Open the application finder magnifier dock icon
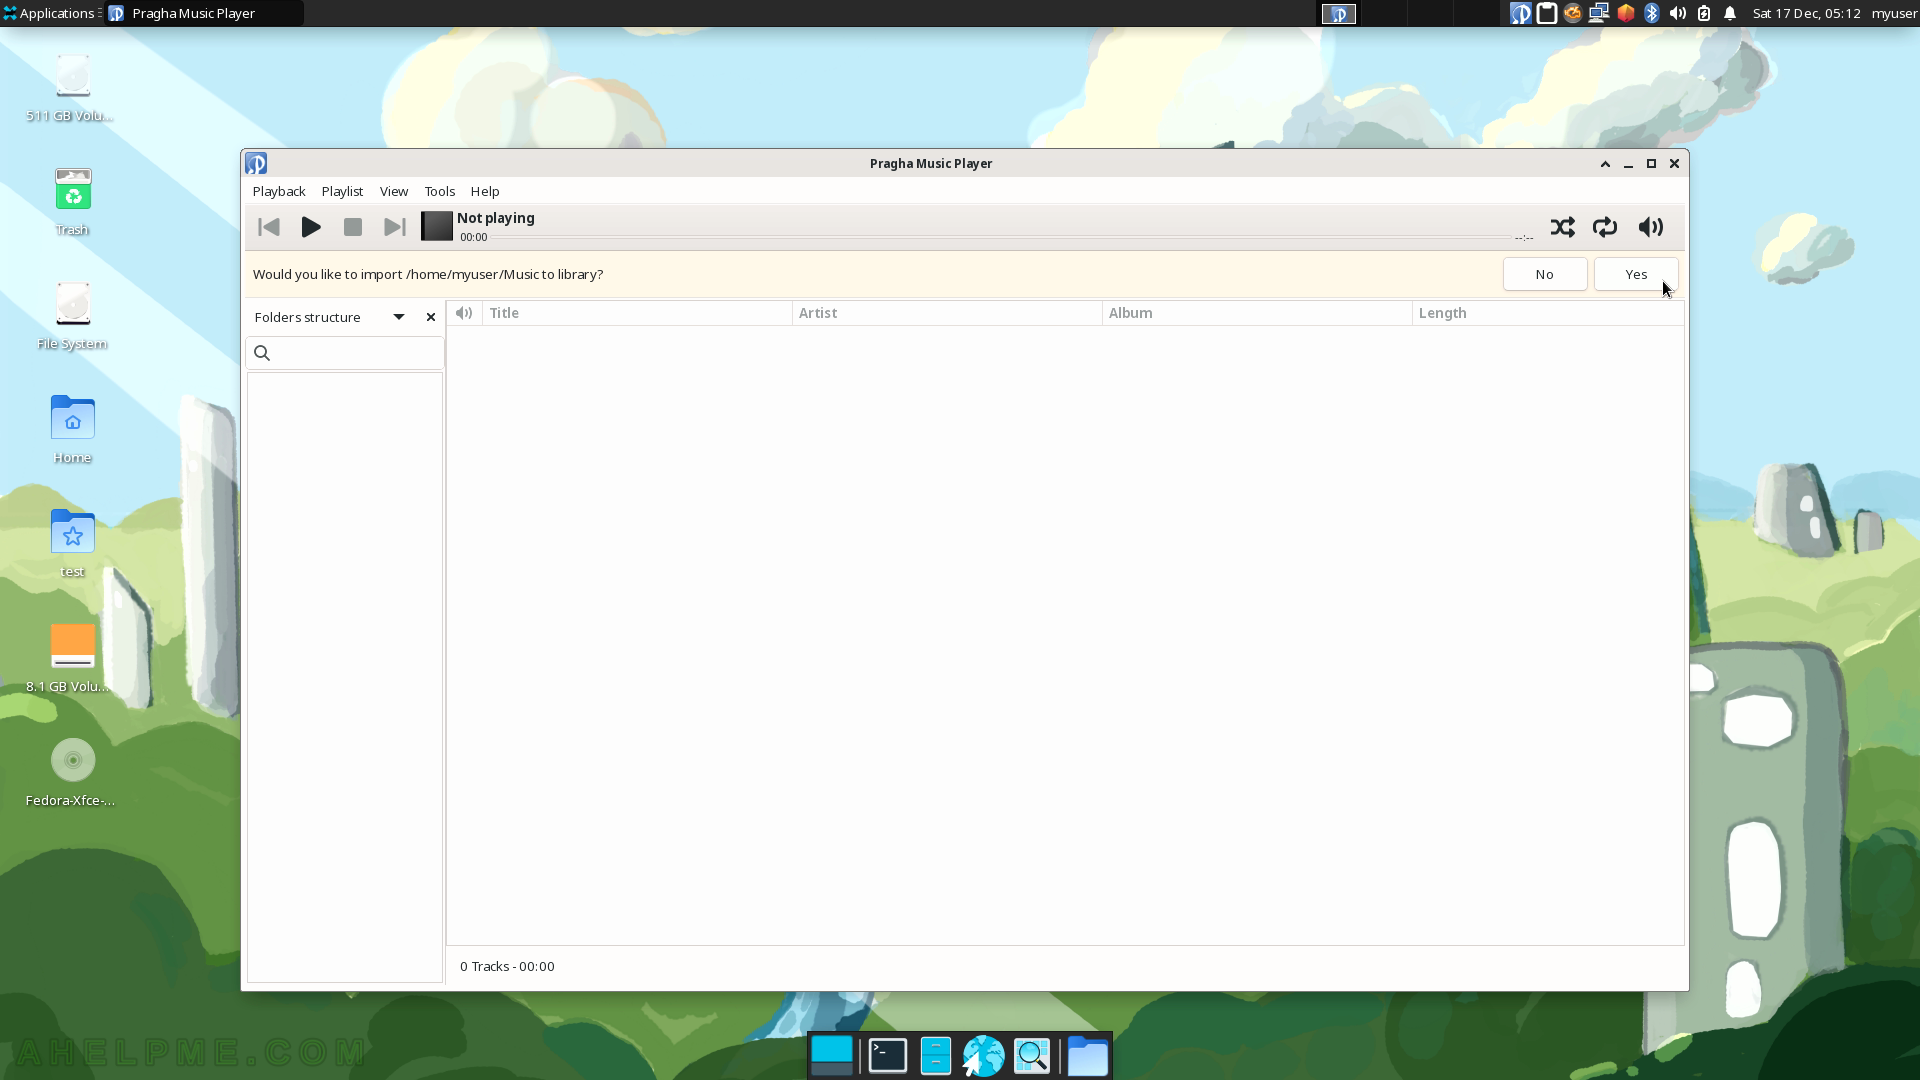 (x=1032, y=1056)
